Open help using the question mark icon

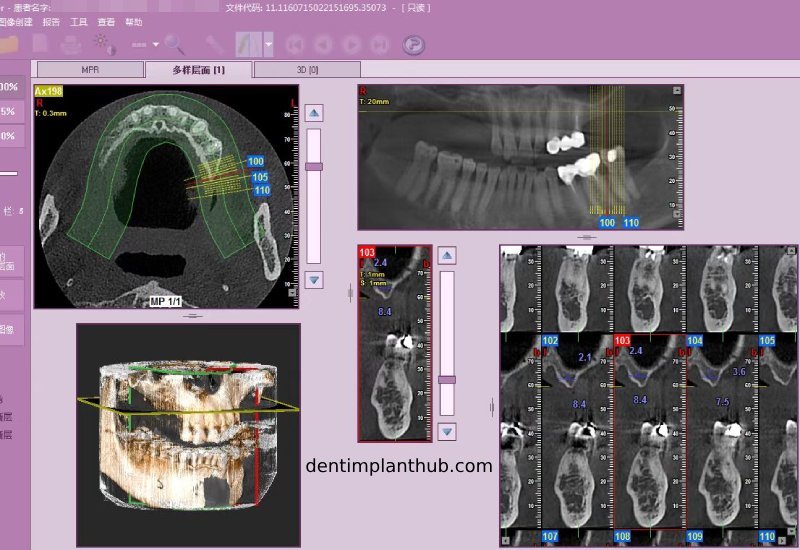pyautogui.click(x=413, y=45)
